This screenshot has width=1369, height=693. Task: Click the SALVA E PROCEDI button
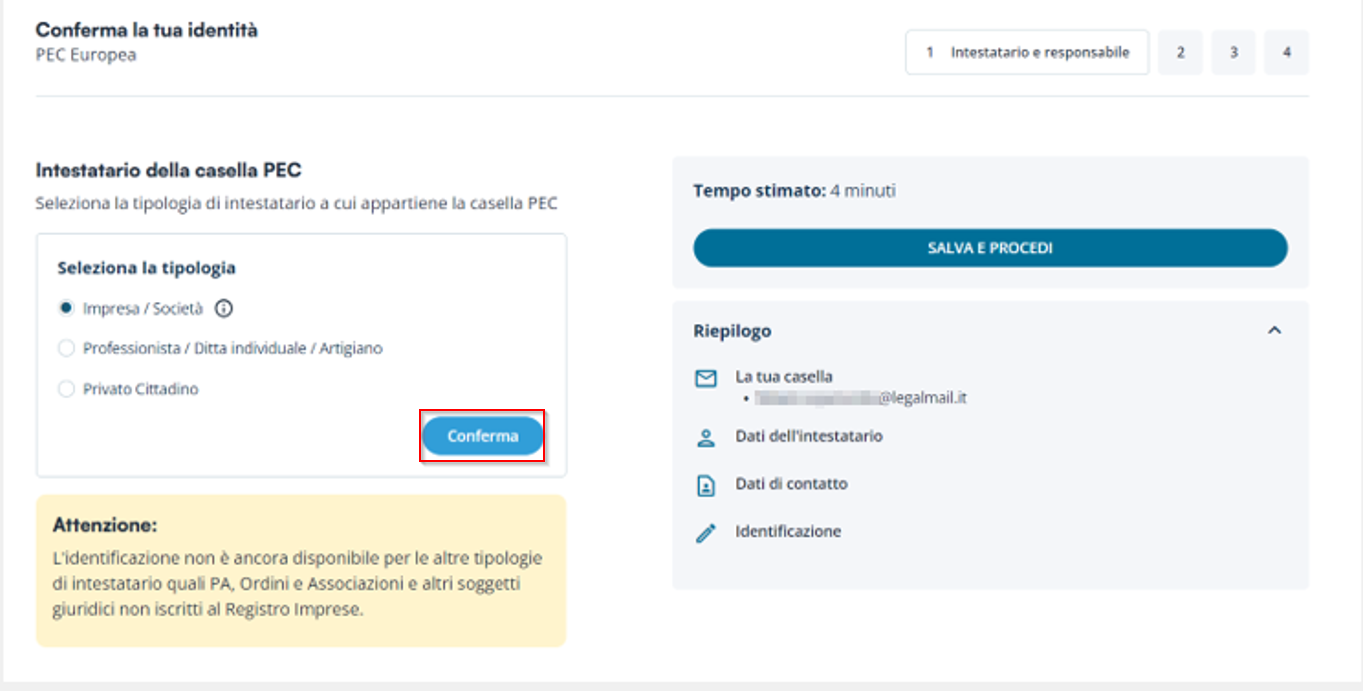[x=990, y=248]
